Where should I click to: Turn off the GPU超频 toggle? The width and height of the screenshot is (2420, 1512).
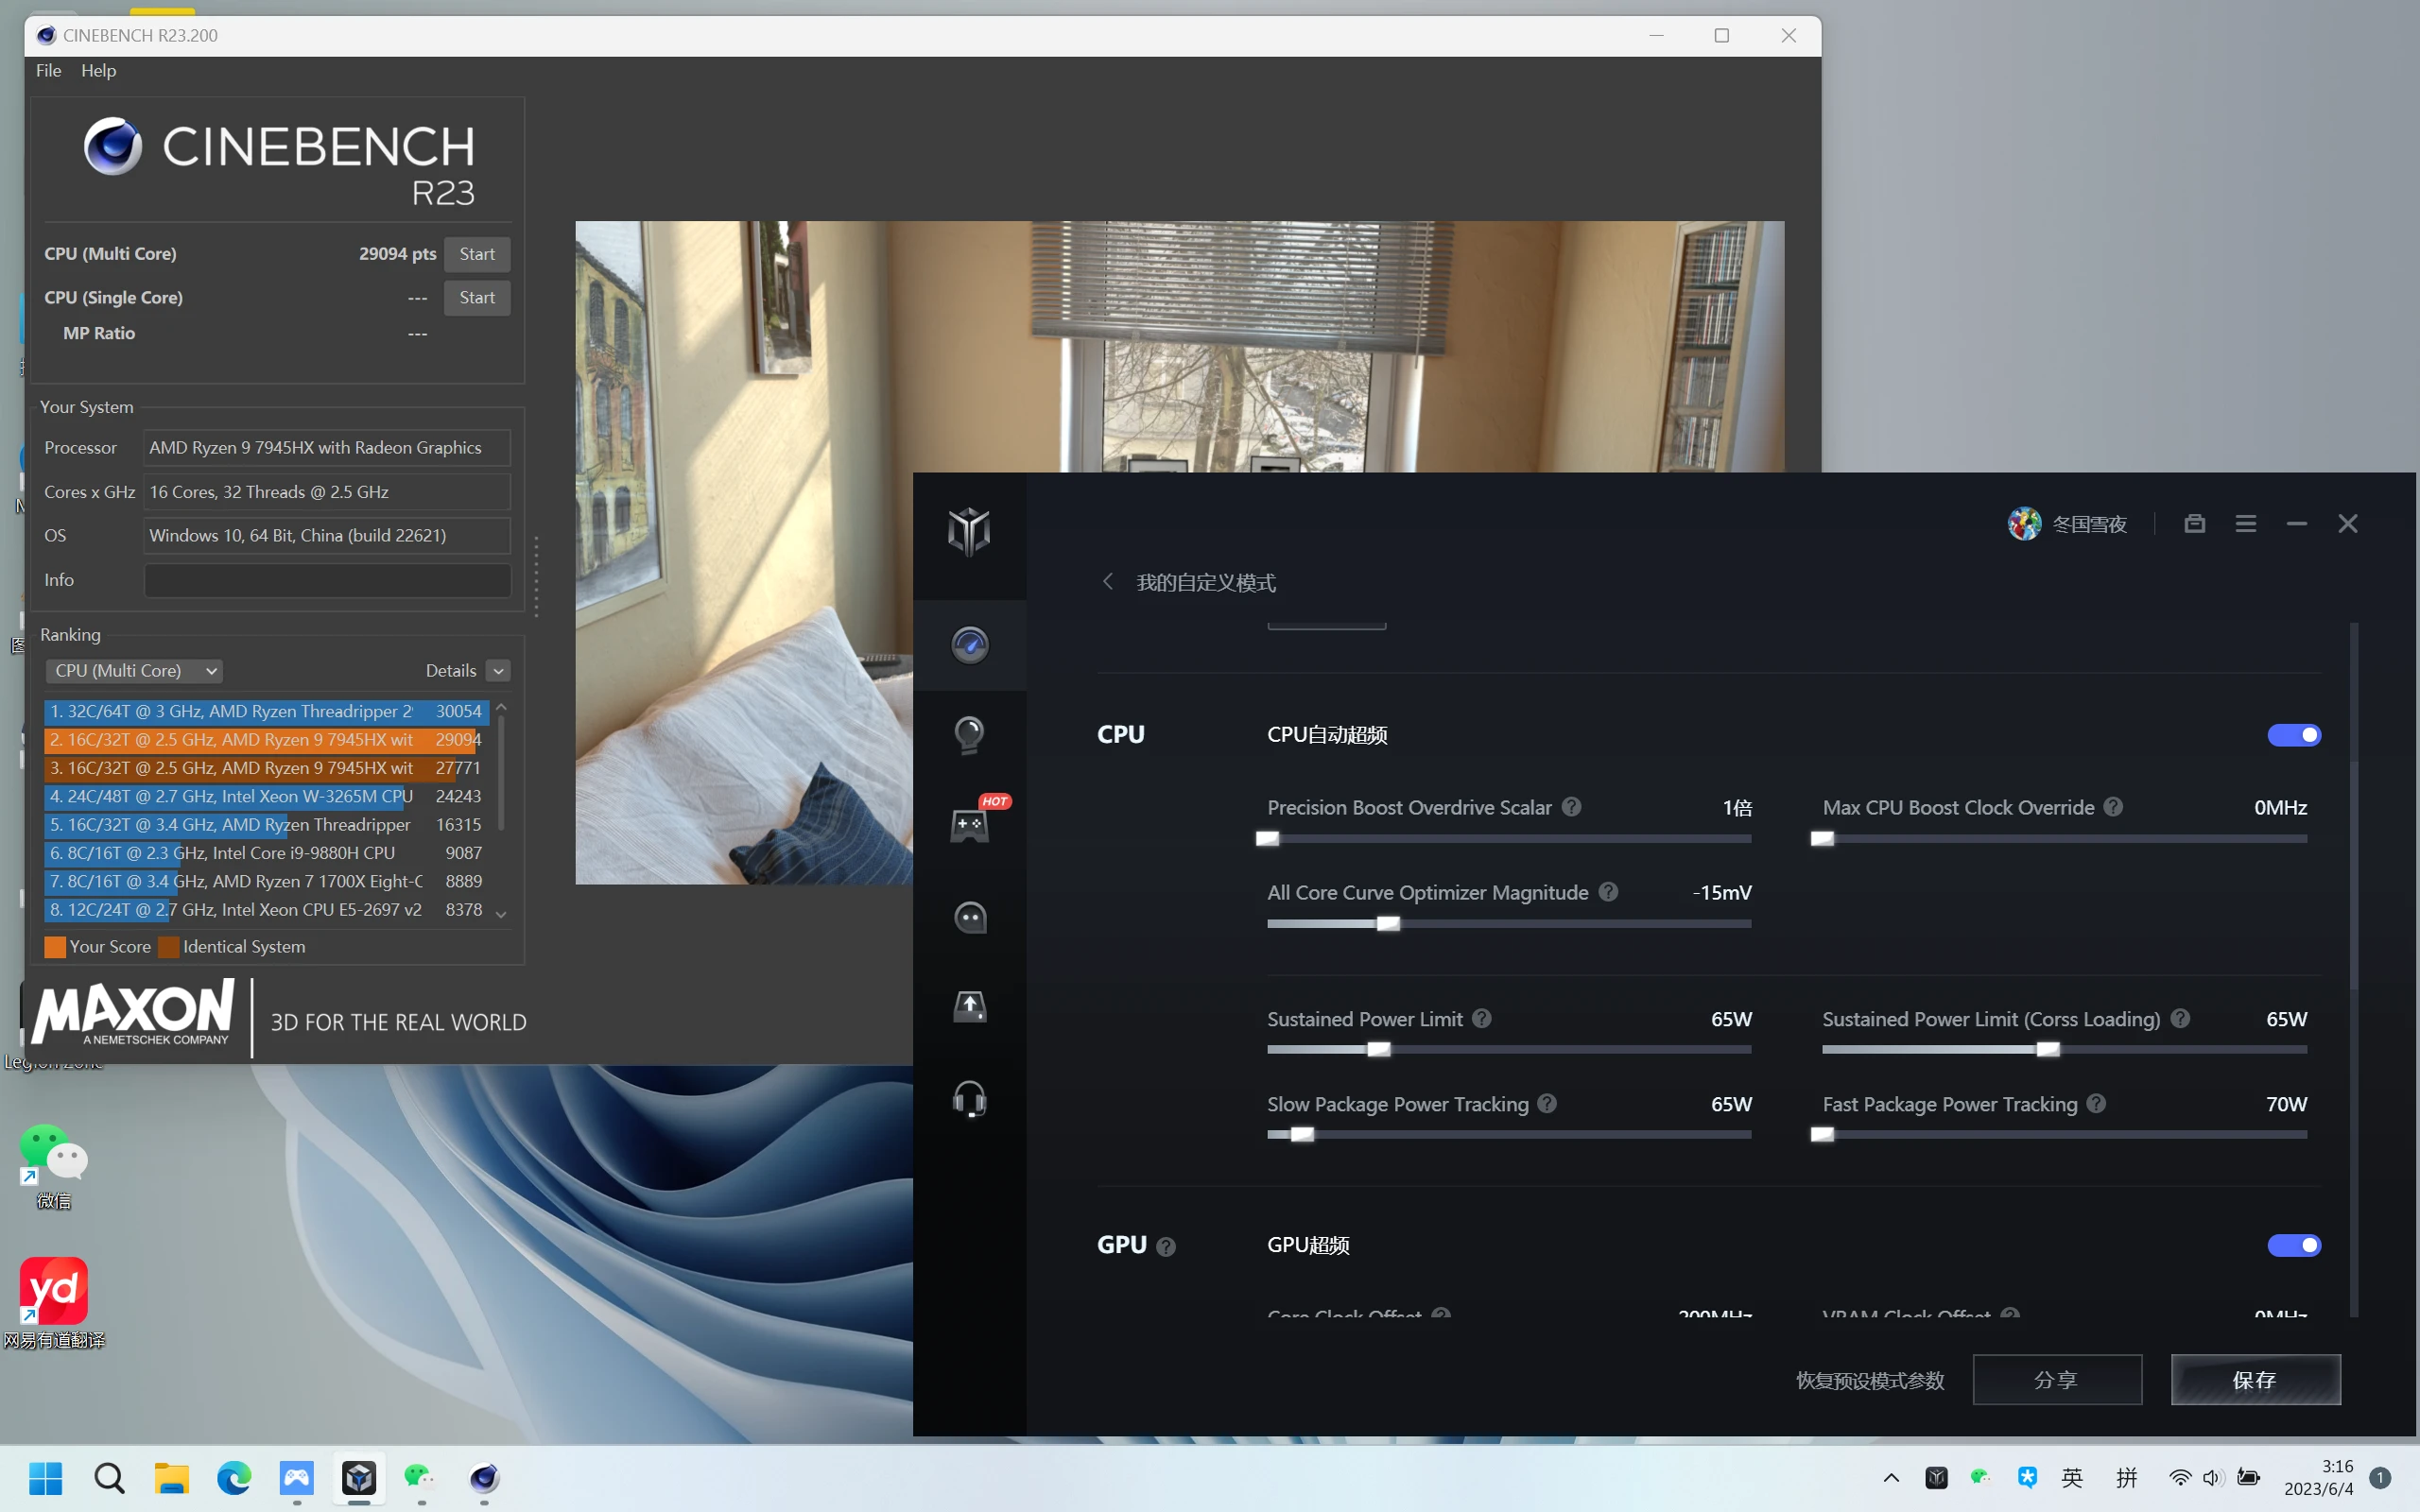click(x=2293, y=1245)
